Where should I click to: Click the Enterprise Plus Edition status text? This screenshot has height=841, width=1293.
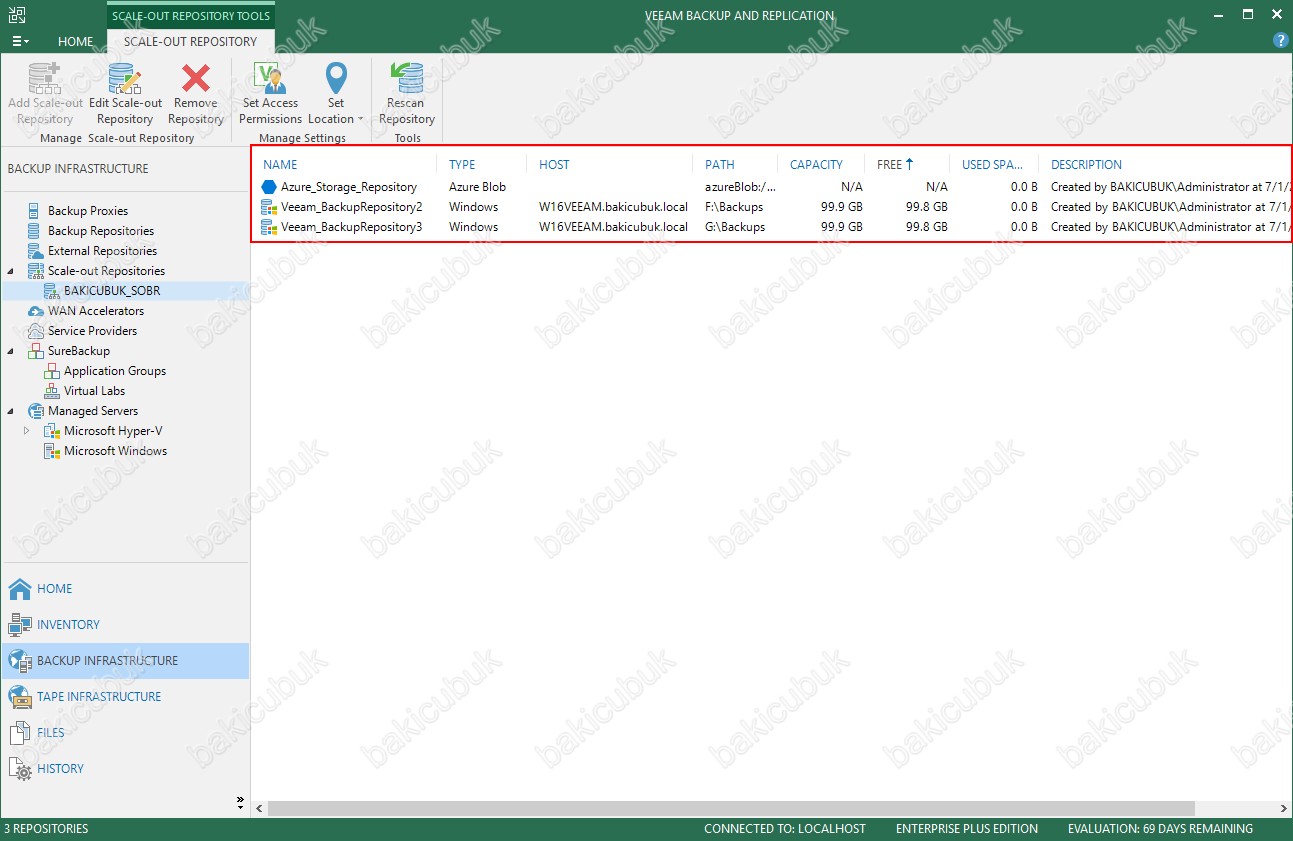(x=967, y=829)
